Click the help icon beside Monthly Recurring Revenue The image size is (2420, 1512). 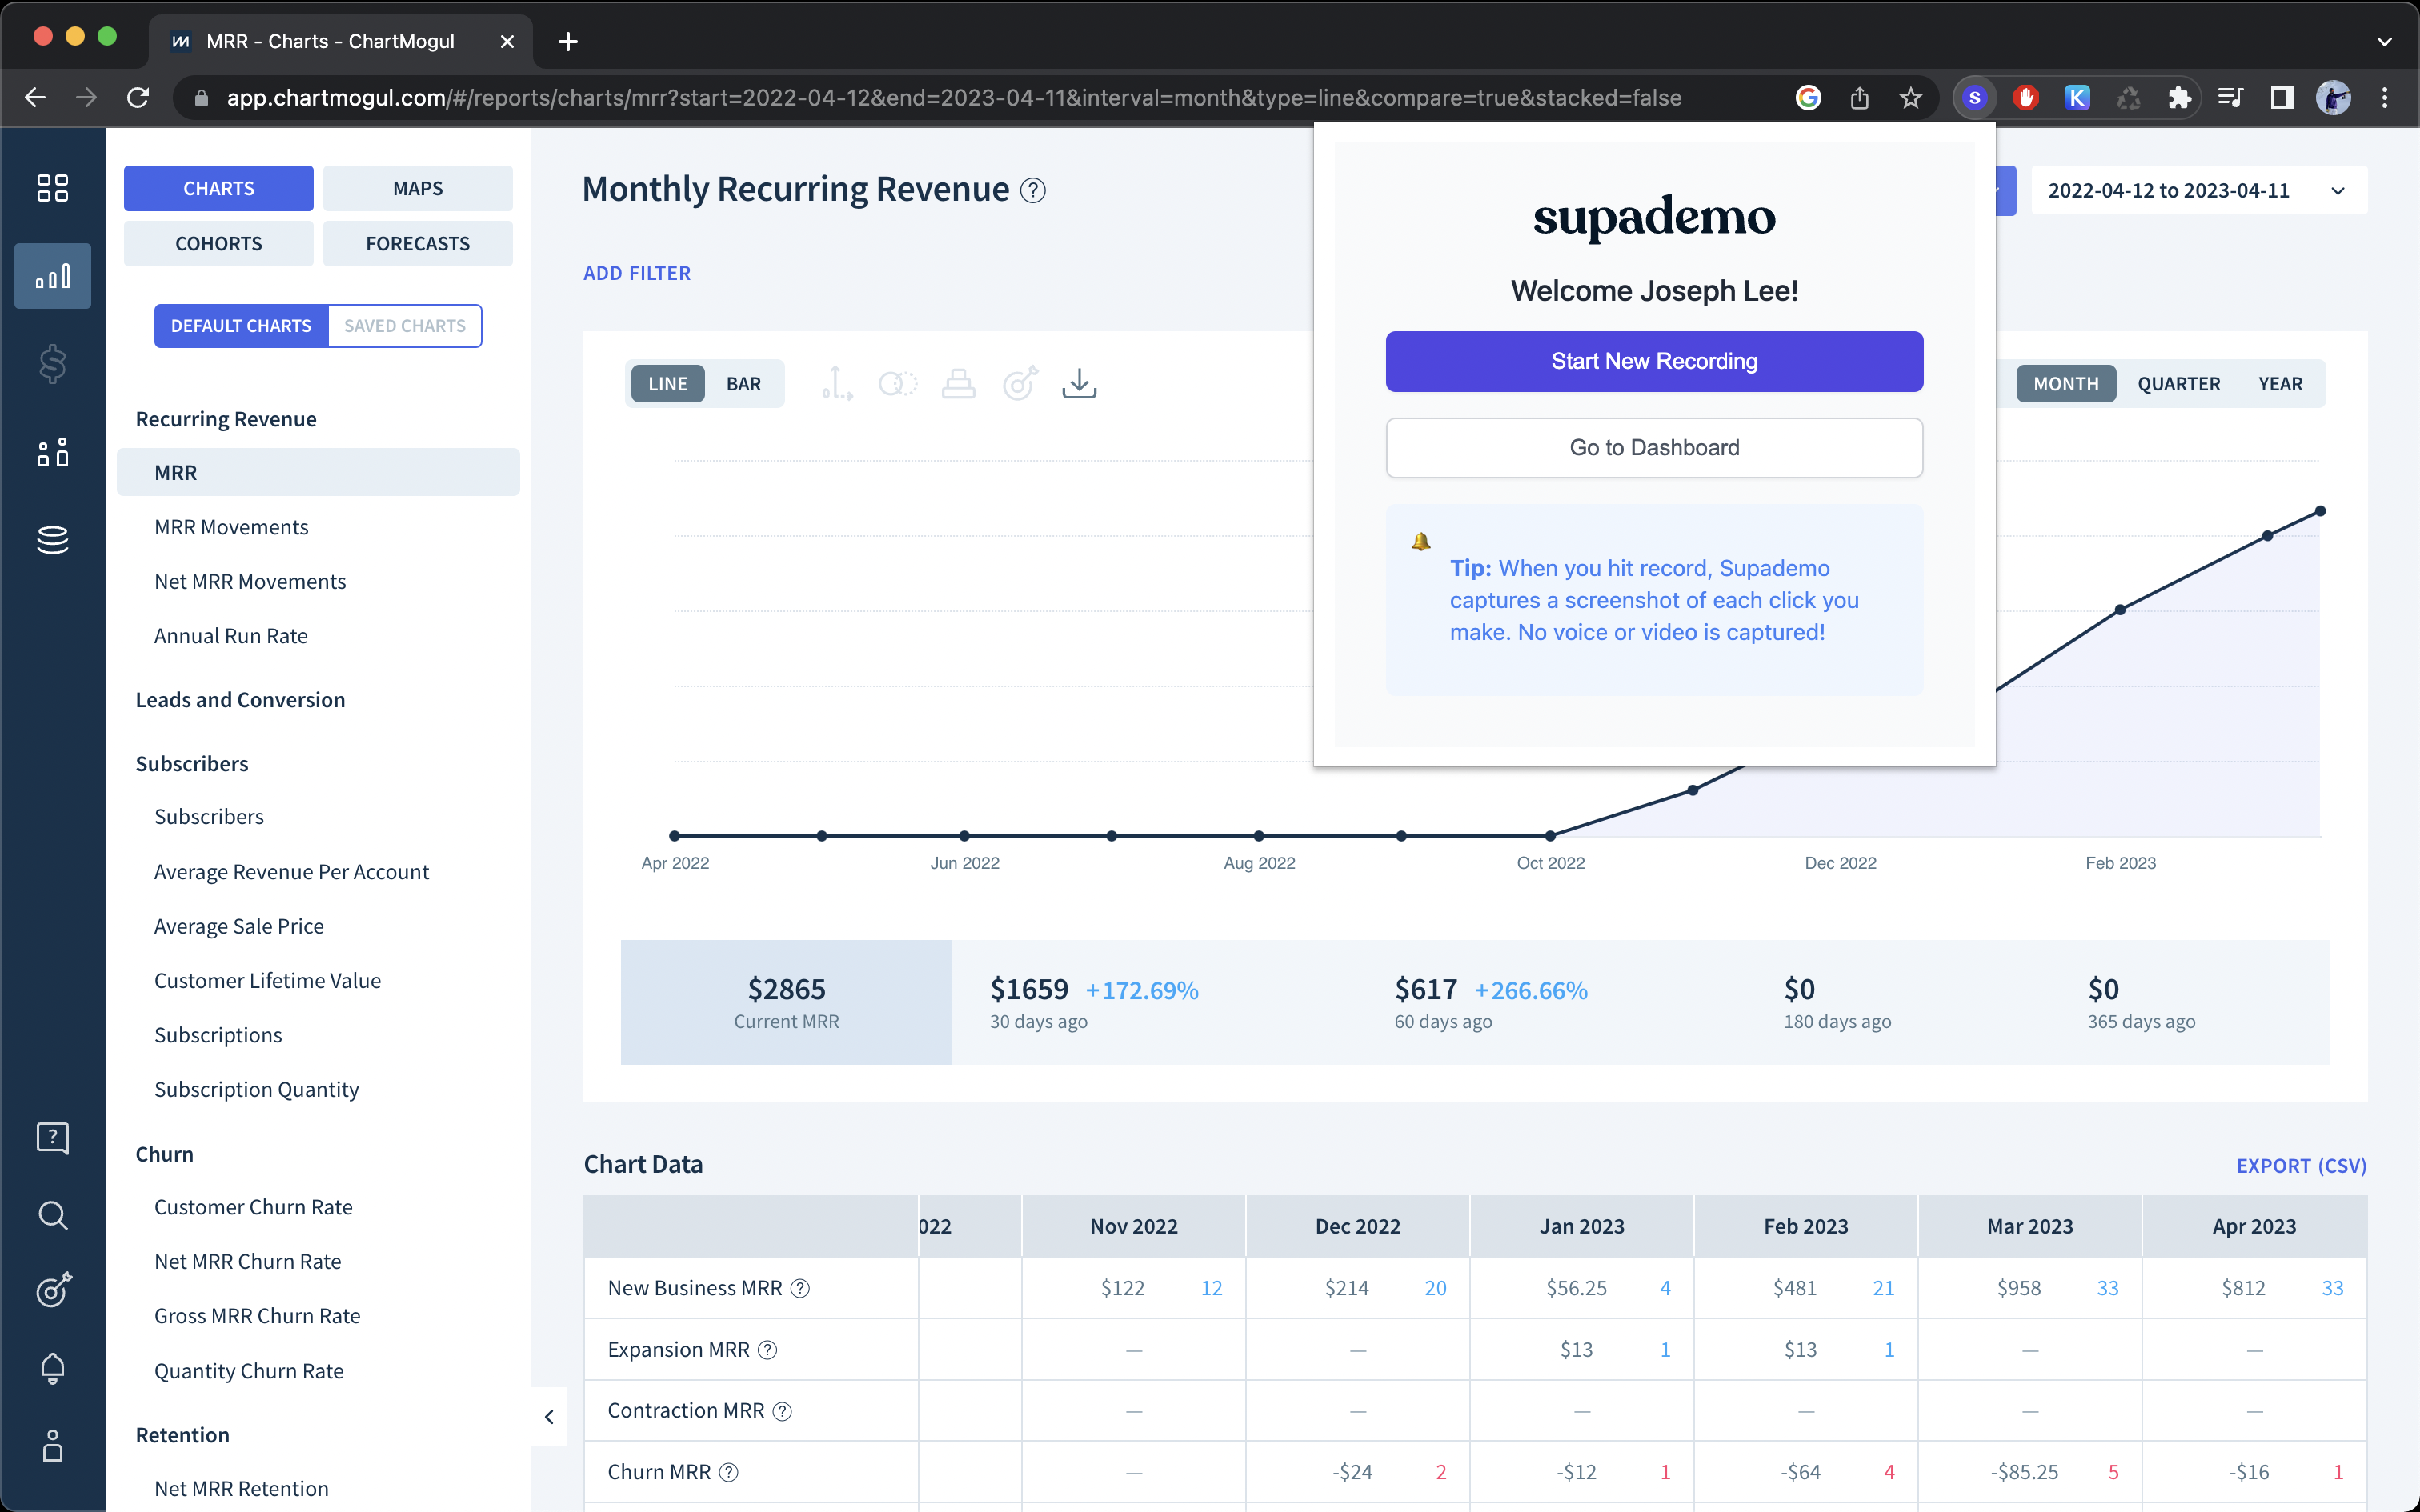tap(1033, 190)
